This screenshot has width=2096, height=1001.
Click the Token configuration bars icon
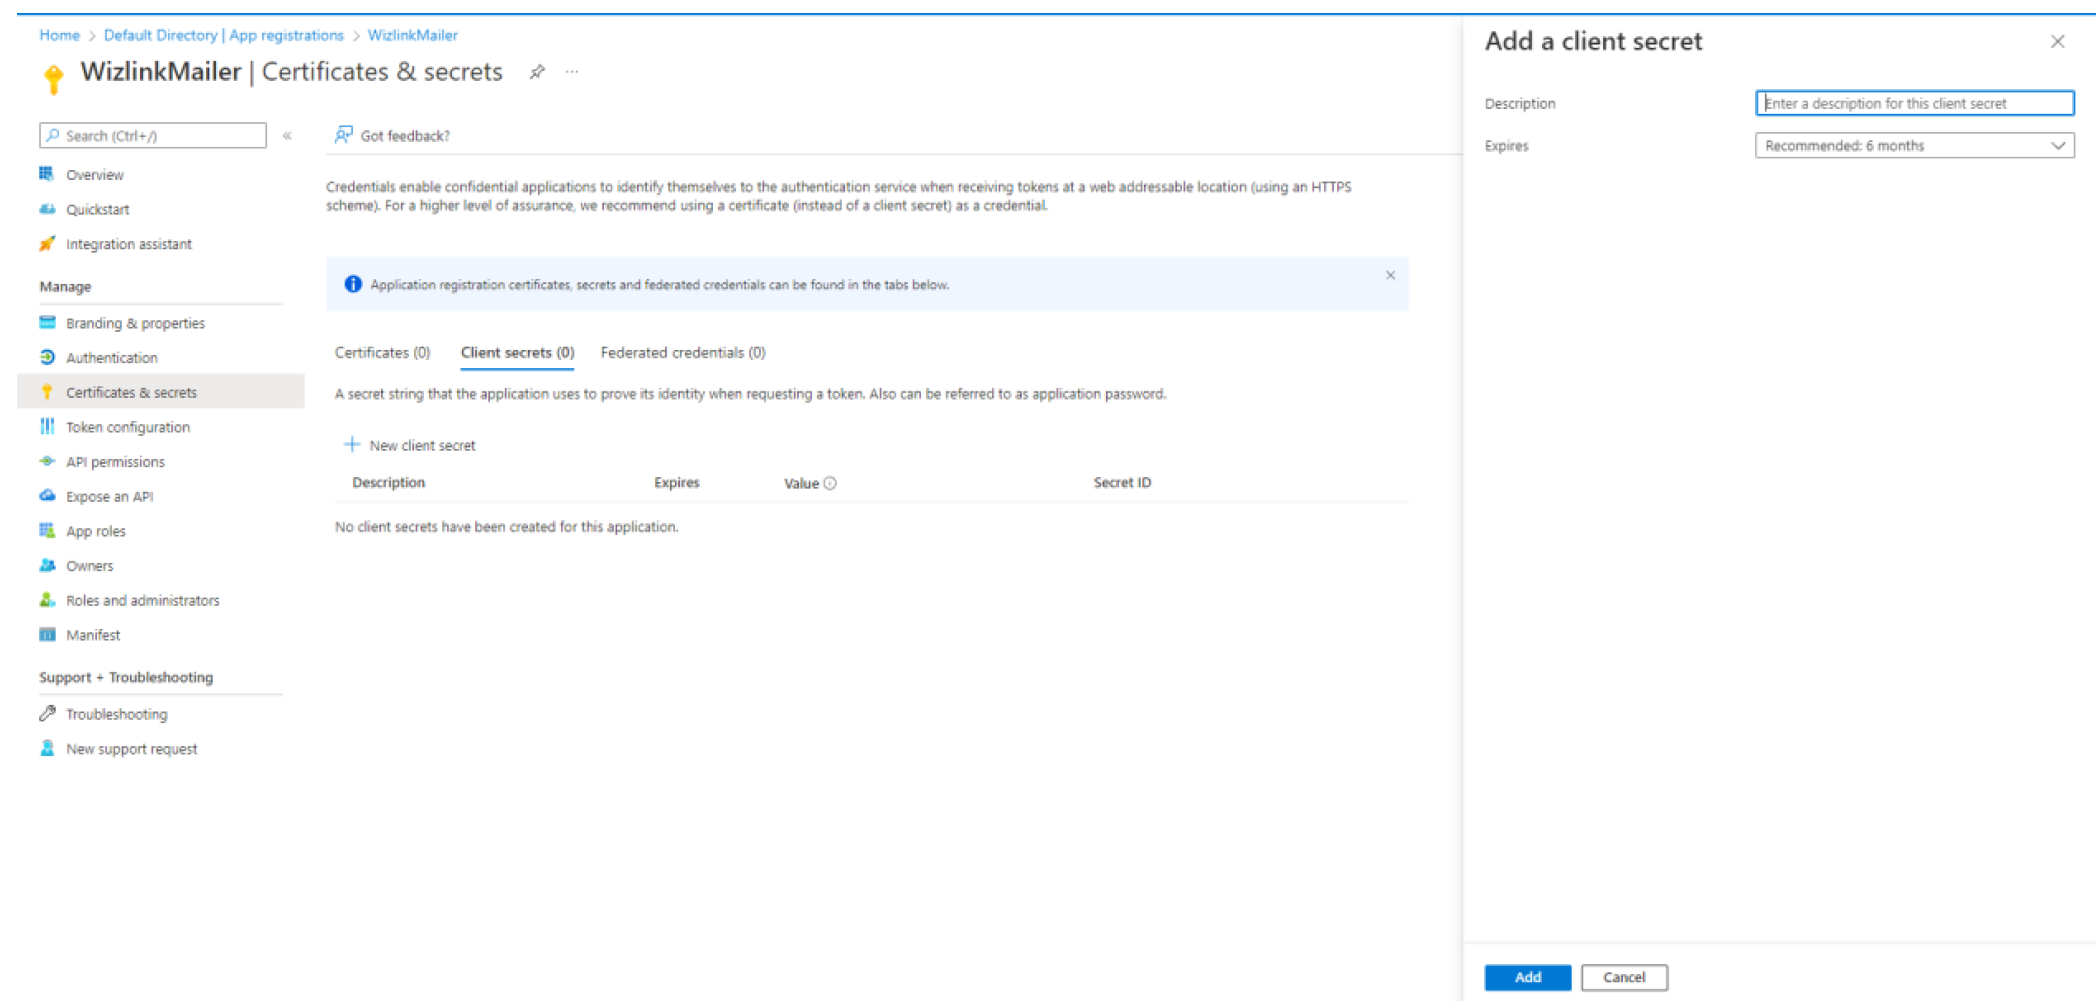pyautogui.click(x=47, y=427)
